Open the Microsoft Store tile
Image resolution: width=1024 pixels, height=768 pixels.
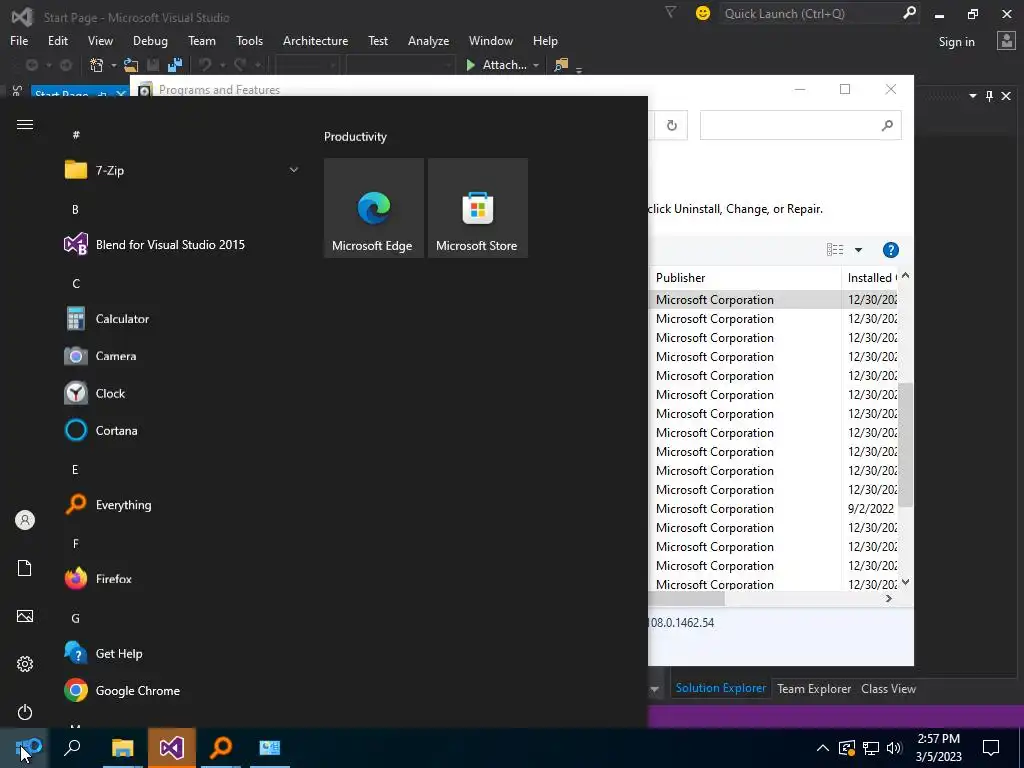point(477,208)
